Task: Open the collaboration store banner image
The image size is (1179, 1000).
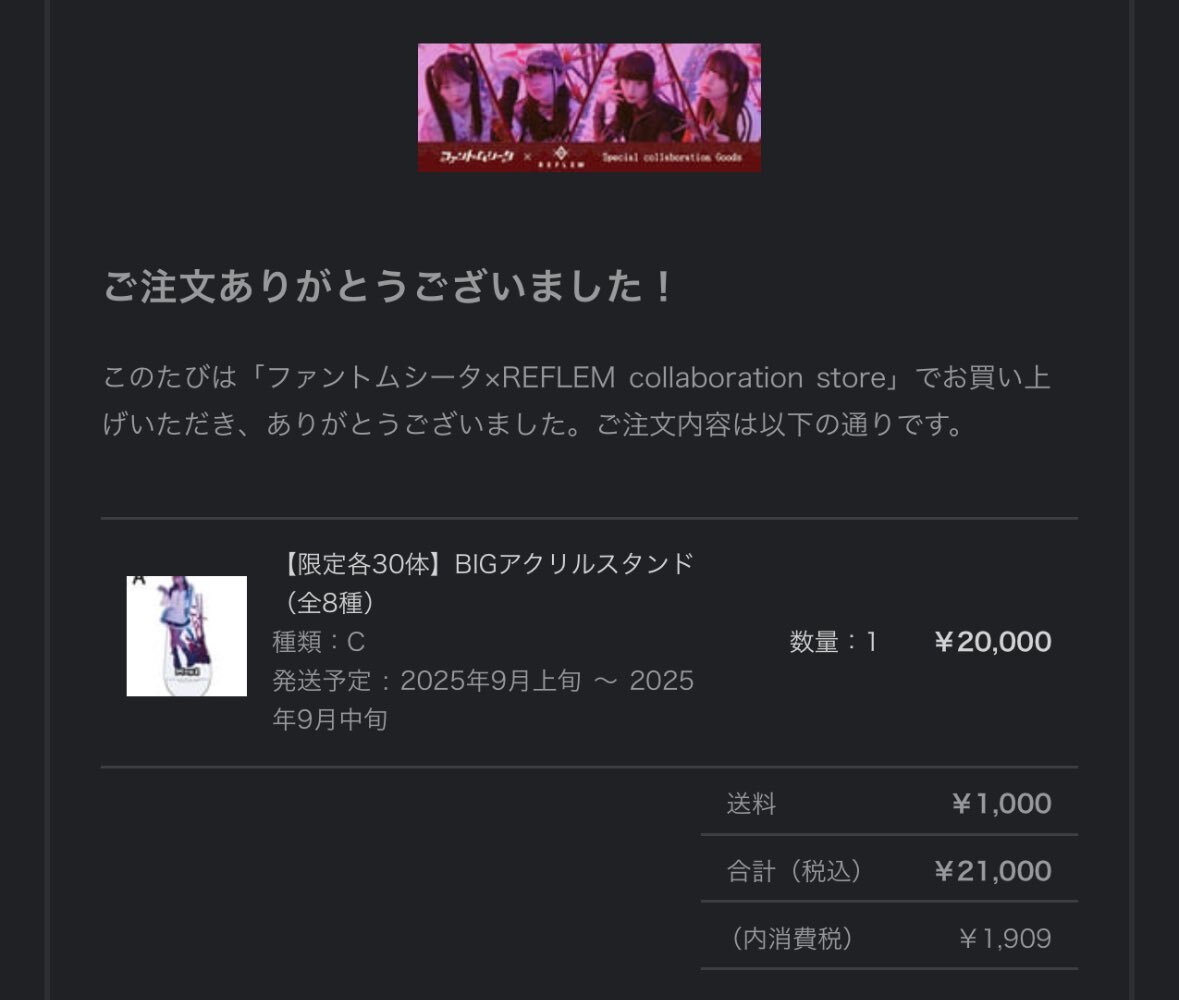Action: pyautogui.click(x=589, y=108)
